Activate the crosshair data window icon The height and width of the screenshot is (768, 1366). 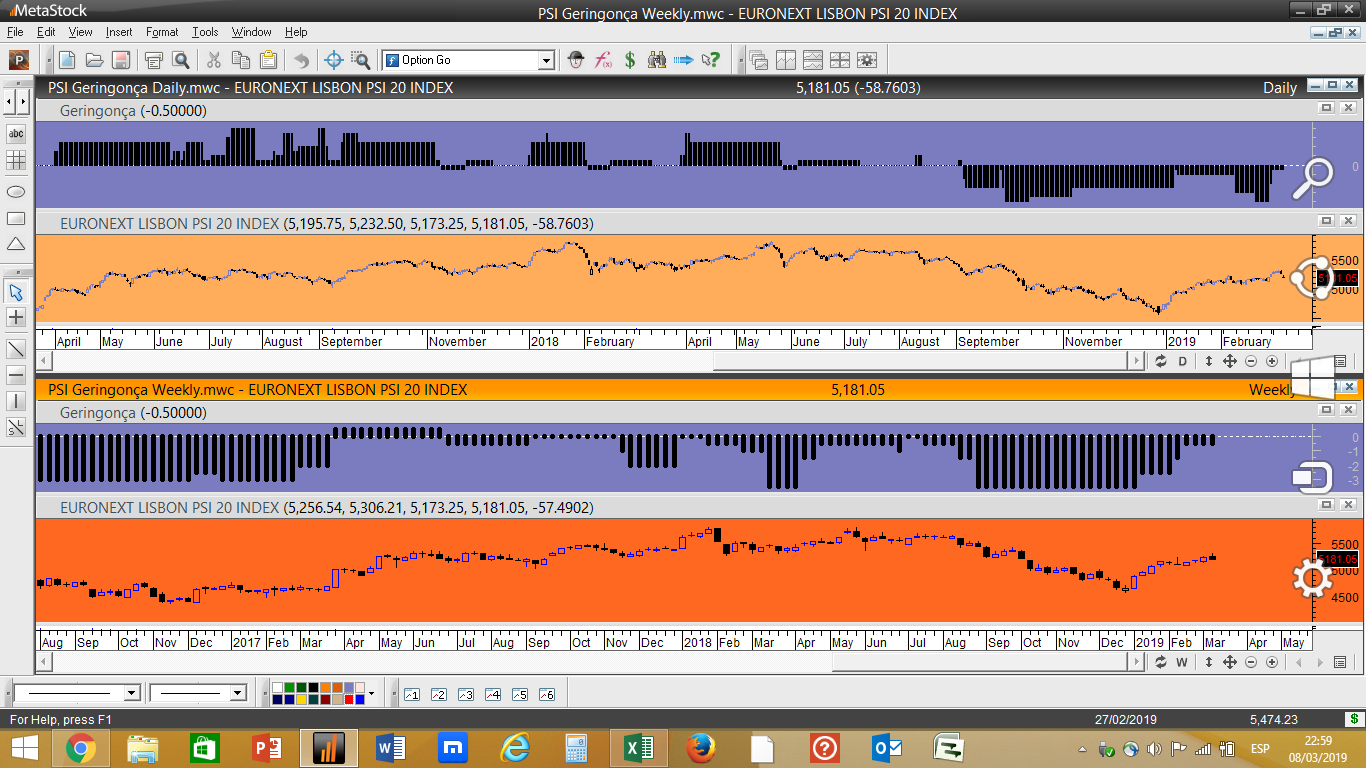[x=334, y=60]
